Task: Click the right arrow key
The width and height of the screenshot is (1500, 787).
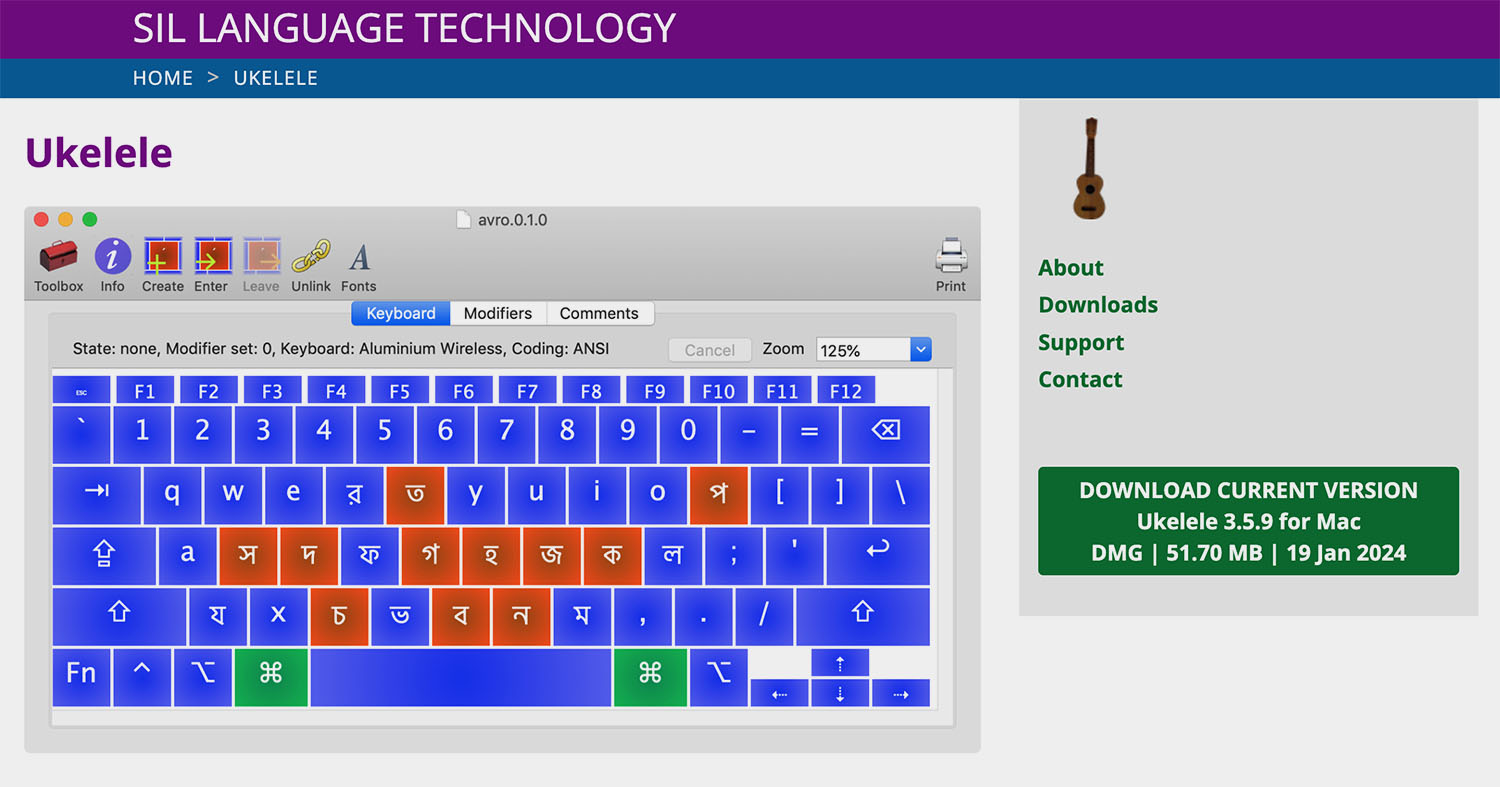Action: pos(901,693)
